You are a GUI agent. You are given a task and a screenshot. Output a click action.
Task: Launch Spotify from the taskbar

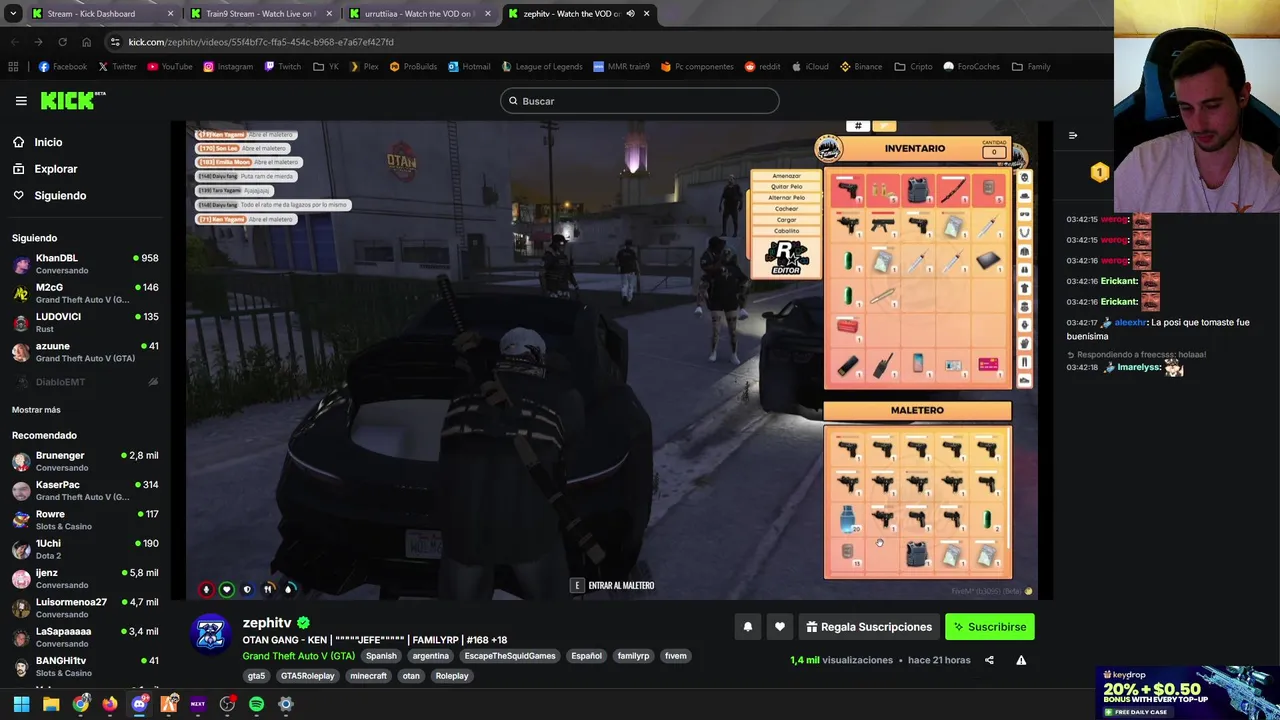click(256, 704)
